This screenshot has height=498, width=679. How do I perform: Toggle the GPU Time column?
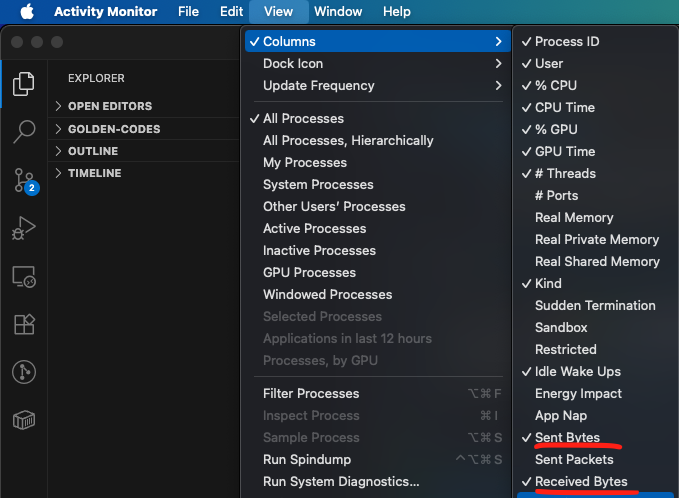(595, 152)
